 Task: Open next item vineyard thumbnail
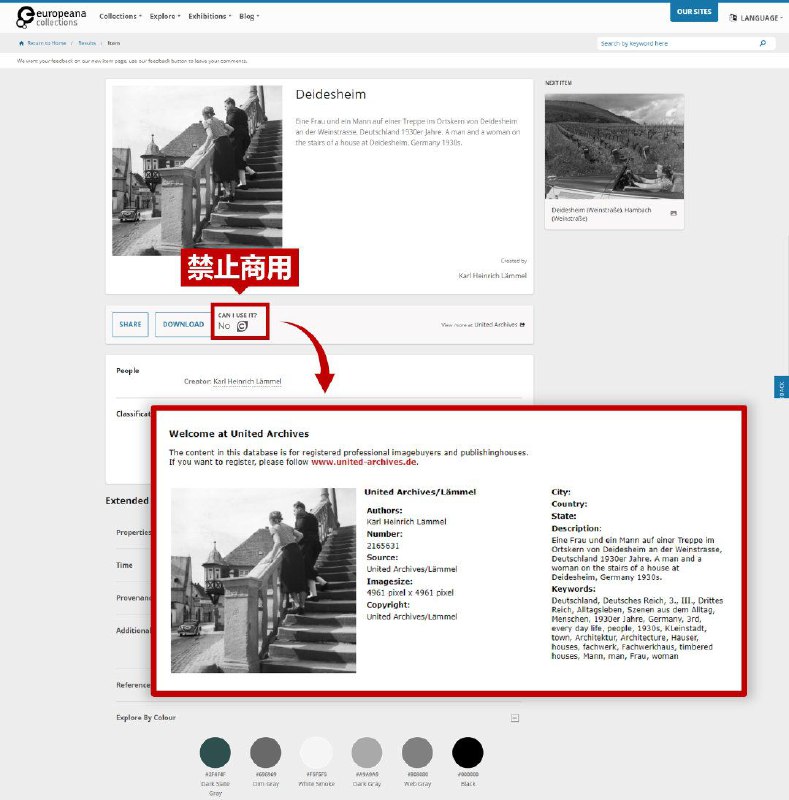pyautogui.click(x=614, y=146)
